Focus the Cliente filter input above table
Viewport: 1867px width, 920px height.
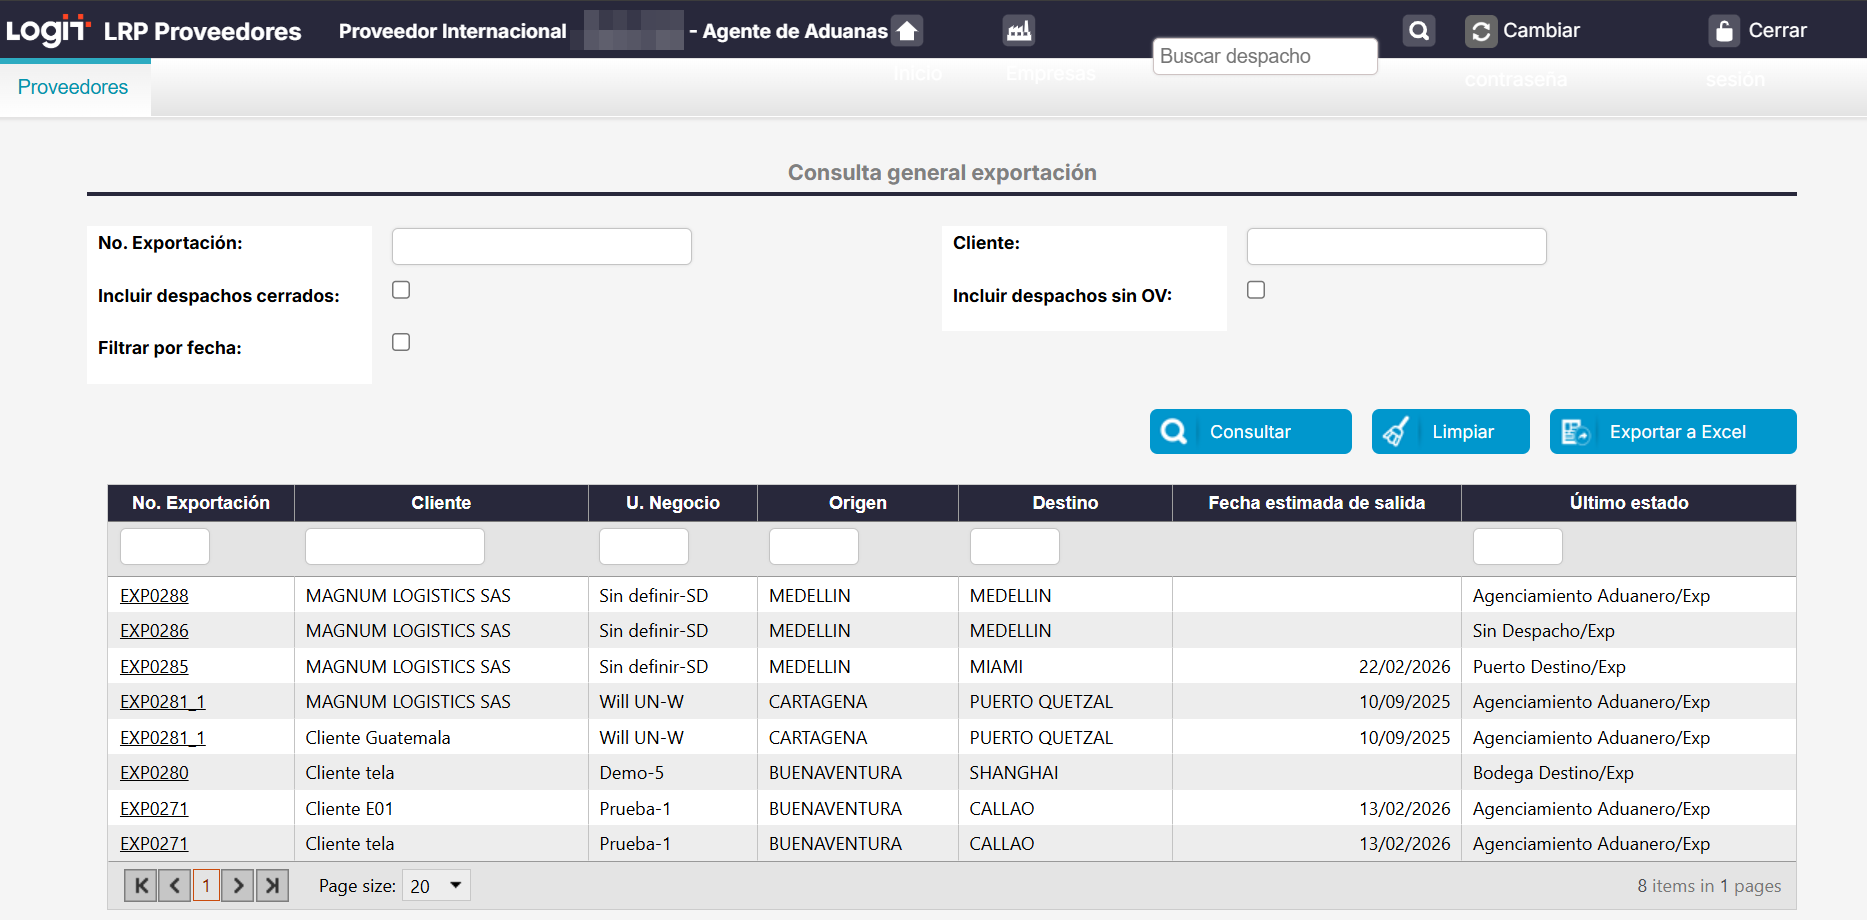click(394, 547)
